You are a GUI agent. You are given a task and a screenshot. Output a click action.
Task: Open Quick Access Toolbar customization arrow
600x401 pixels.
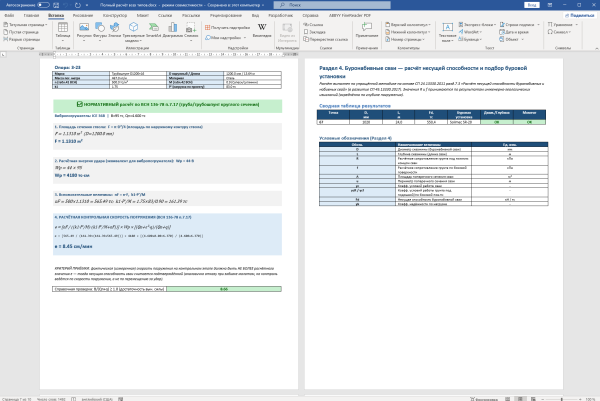click(x=87, y=5)
